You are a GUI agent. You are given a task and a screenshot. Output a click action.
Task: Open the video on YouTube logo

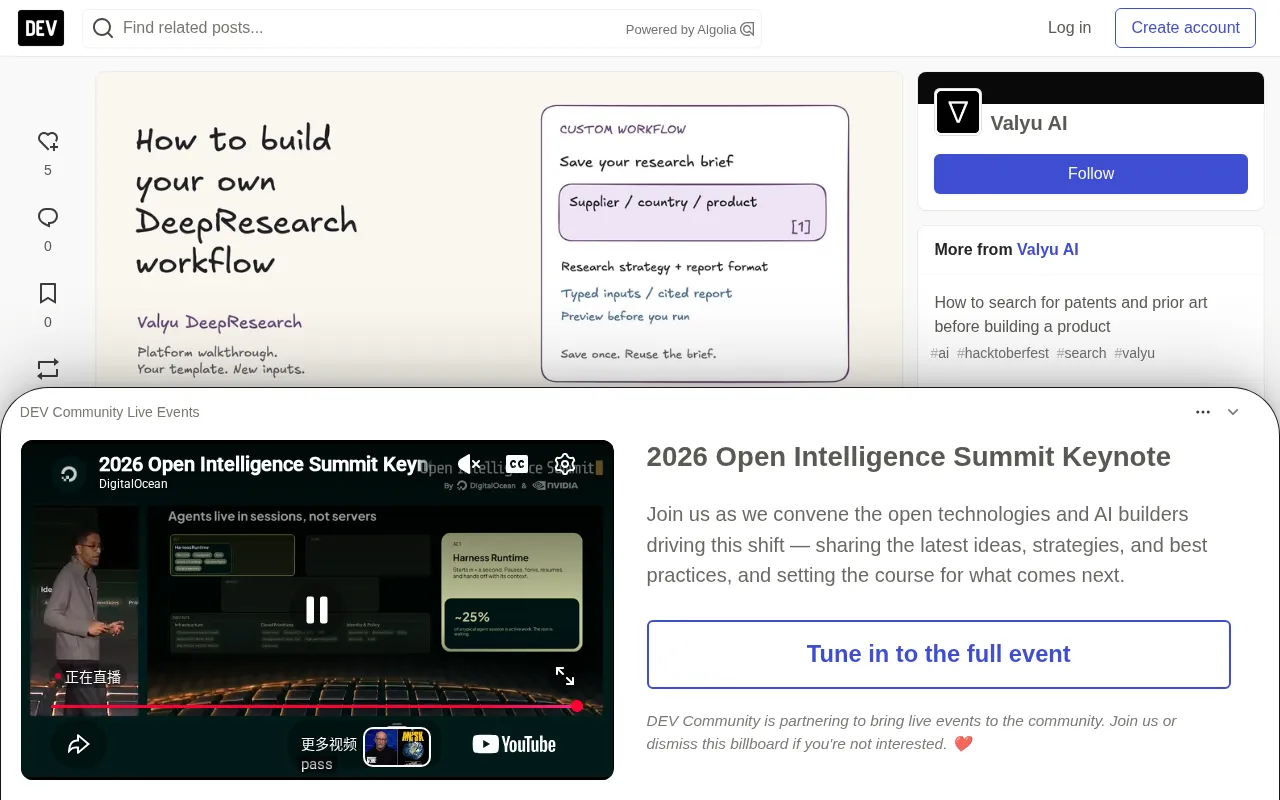coord(514,744)
